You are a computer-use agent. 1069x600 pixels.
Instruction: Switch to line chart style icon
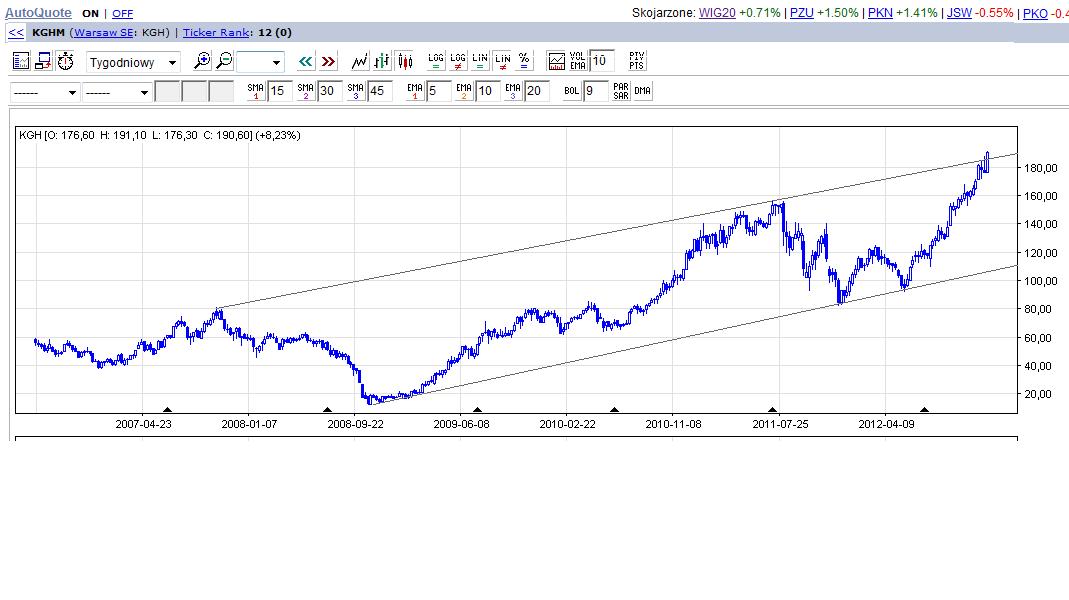pos(360,61)
